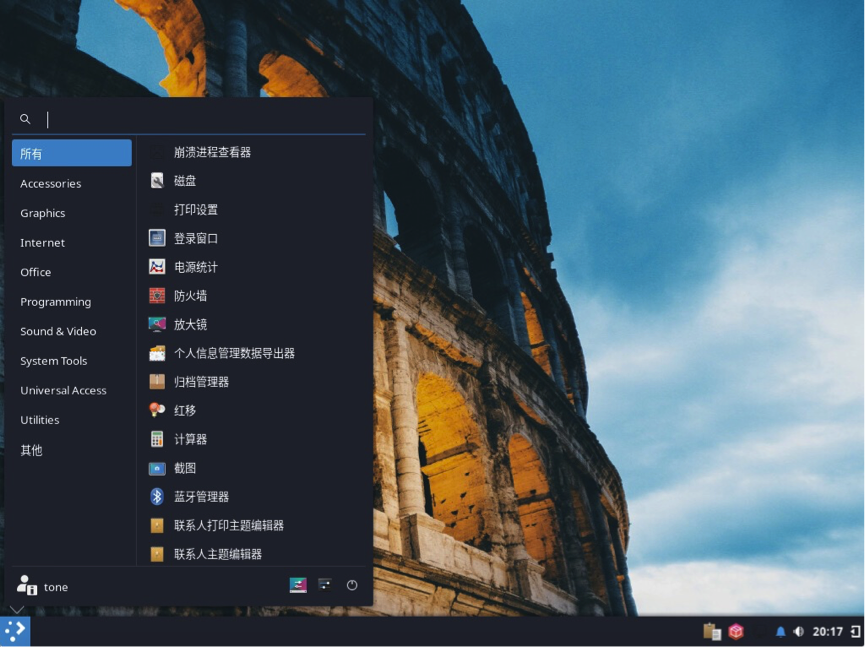Open 电源统计 power statistics icon

point(157,266)
